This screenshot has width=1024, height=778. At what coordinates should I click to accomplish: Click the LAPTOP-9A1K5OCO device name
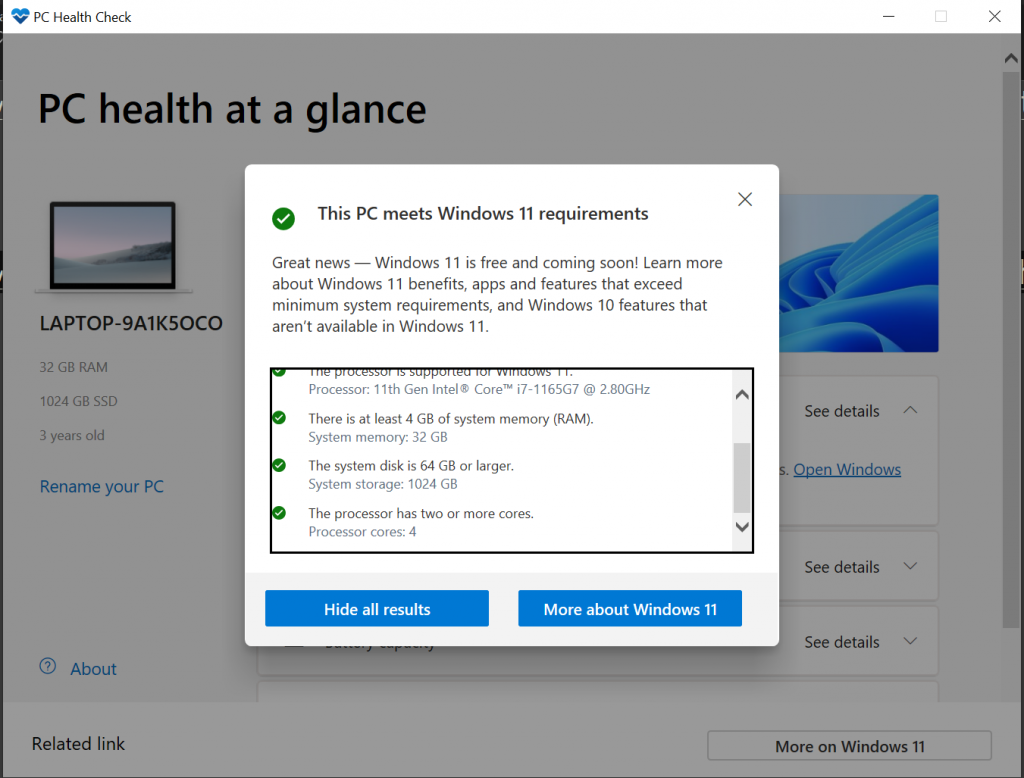point(131,323)
